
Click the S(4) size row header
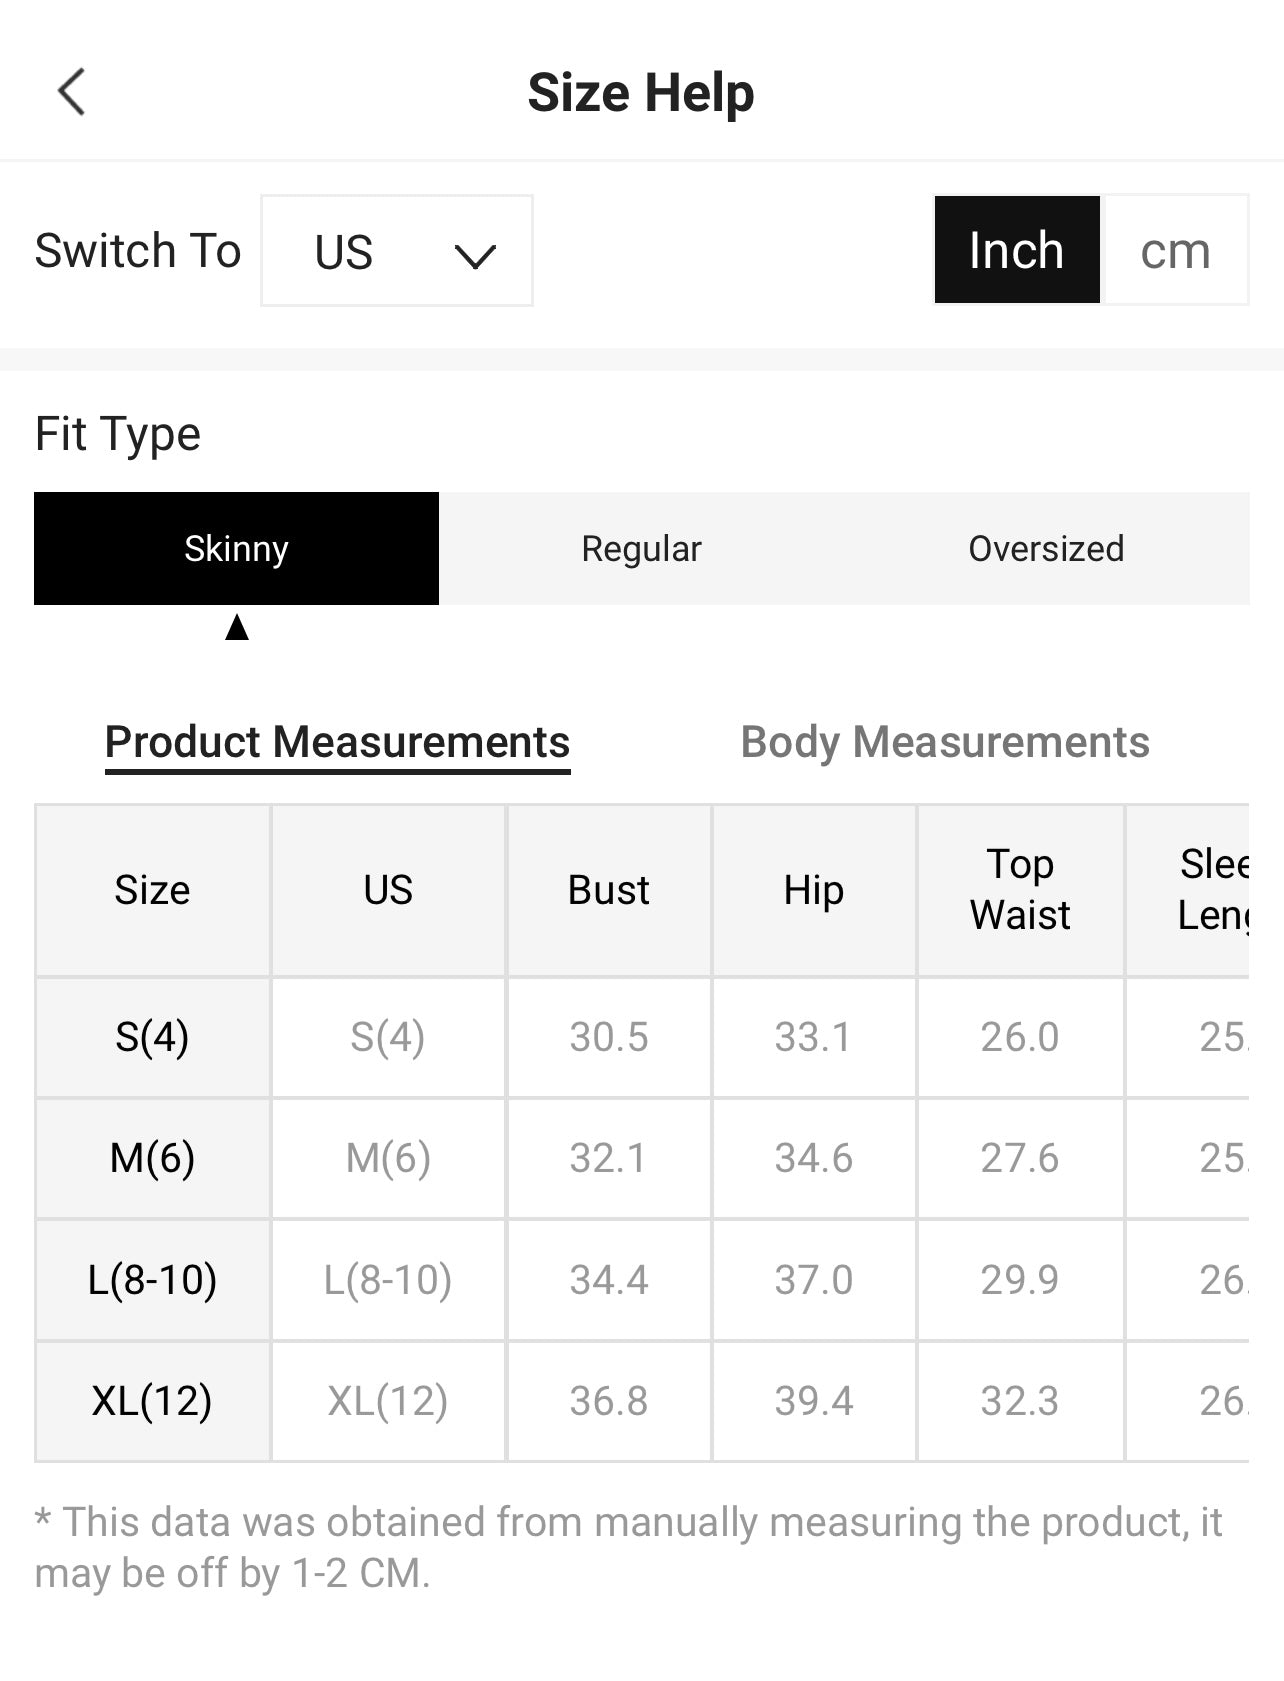tap(152, 1037)
